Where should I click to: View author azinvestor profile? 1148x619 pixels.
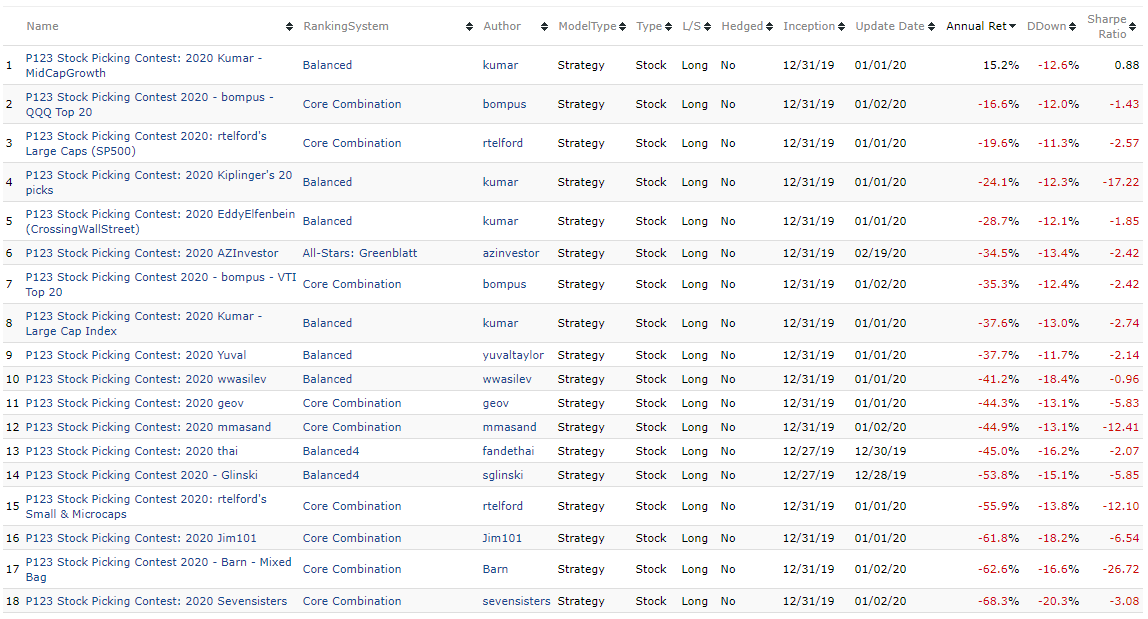pyautogui.click(x=511, y=253)
